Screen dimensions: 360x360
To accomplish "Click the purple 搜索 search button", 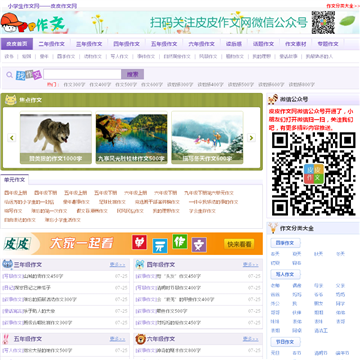I will (x=132, y=74).
